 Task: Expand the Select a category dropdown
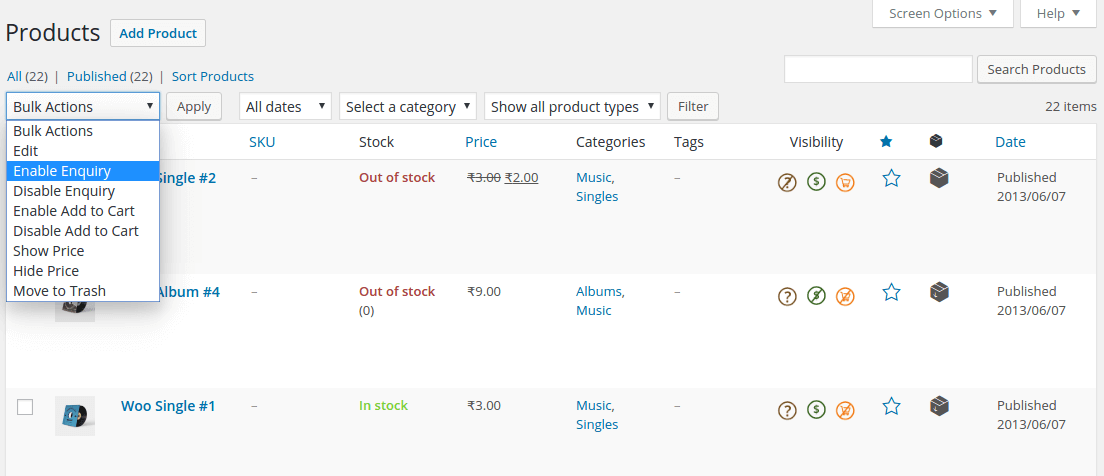coord(408,106)
